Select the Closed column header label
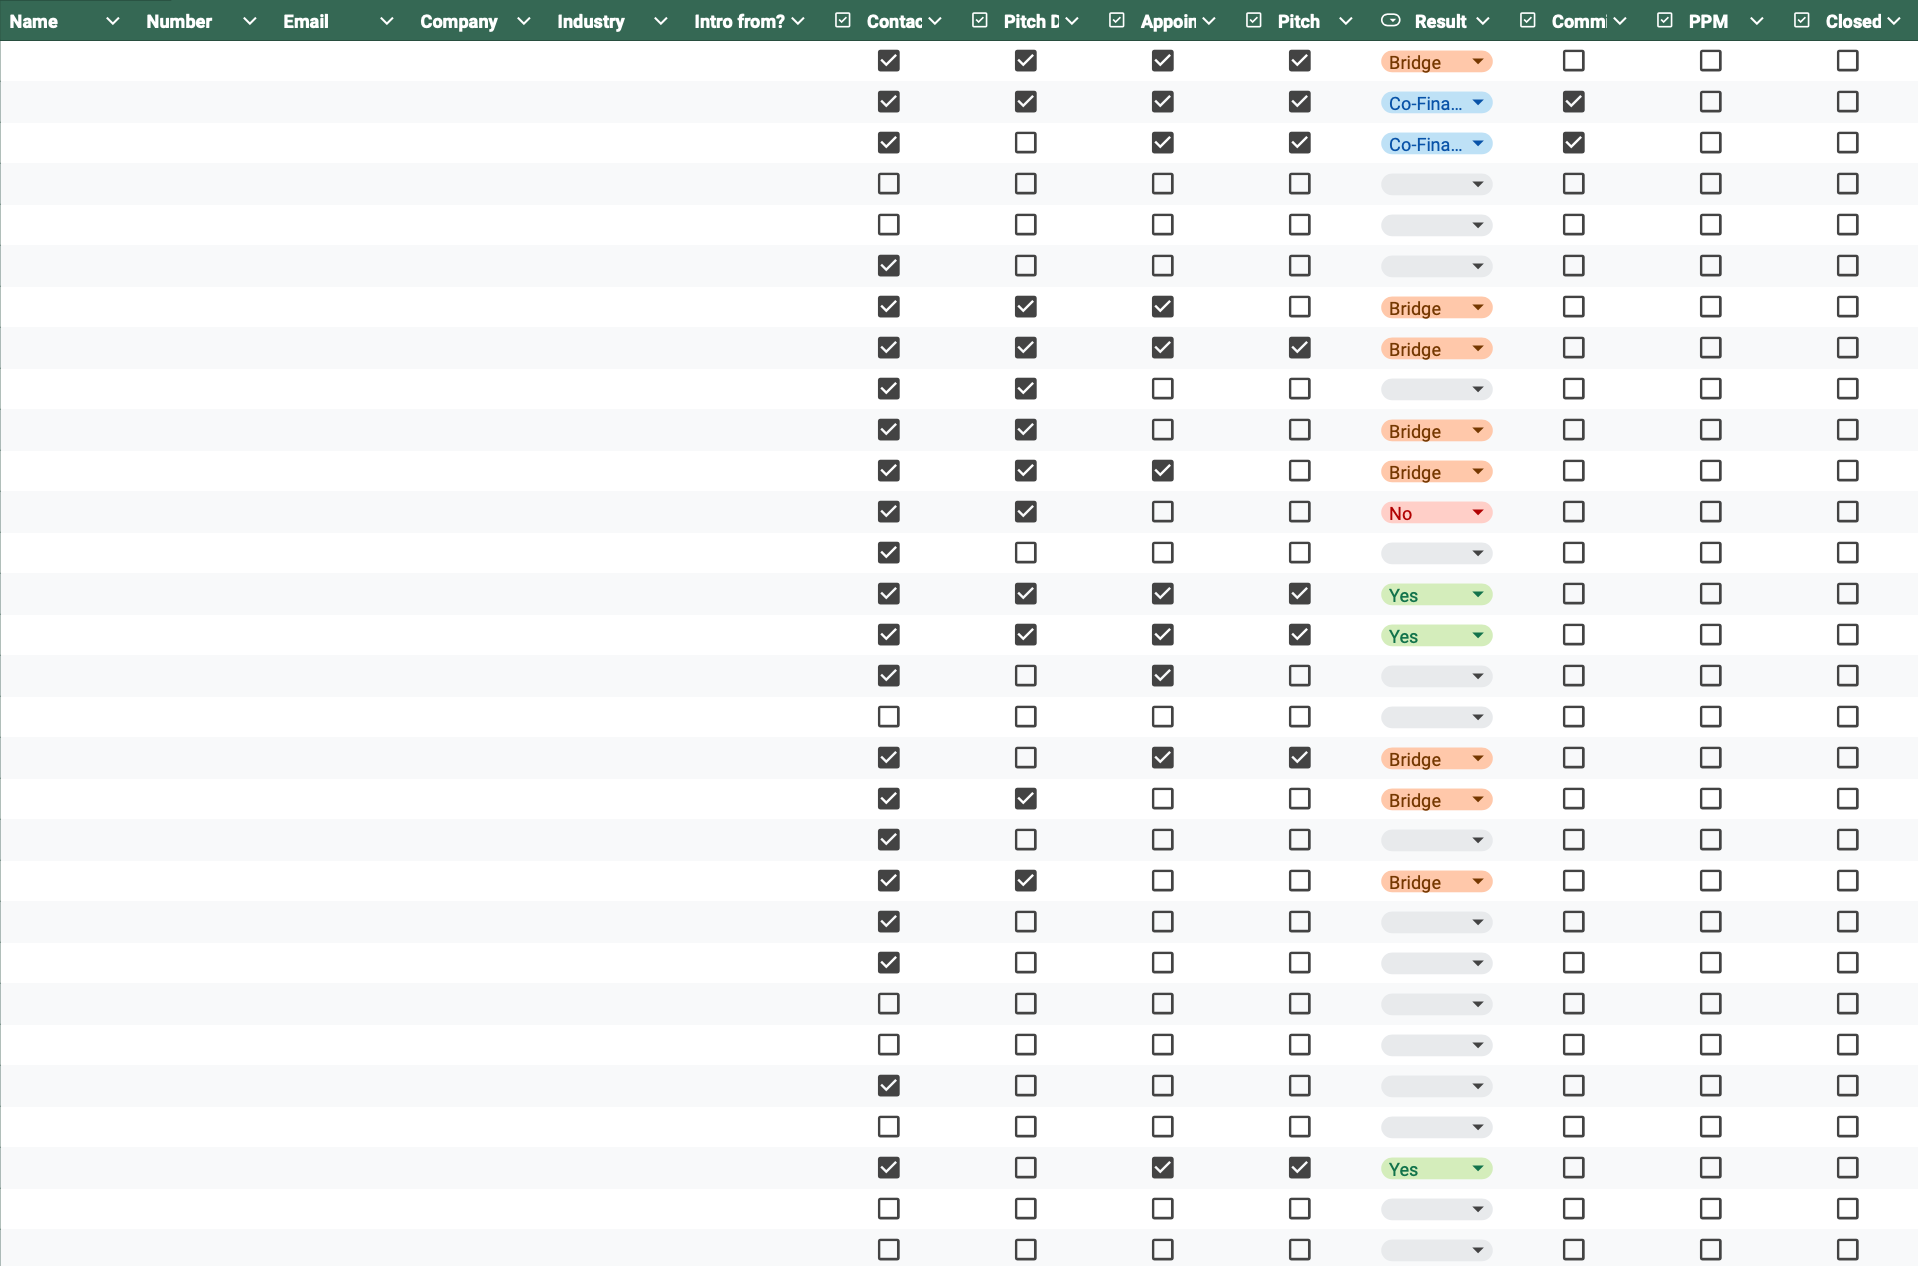The height and width of the screenshot is (1266, 1918). [1853, 21]
